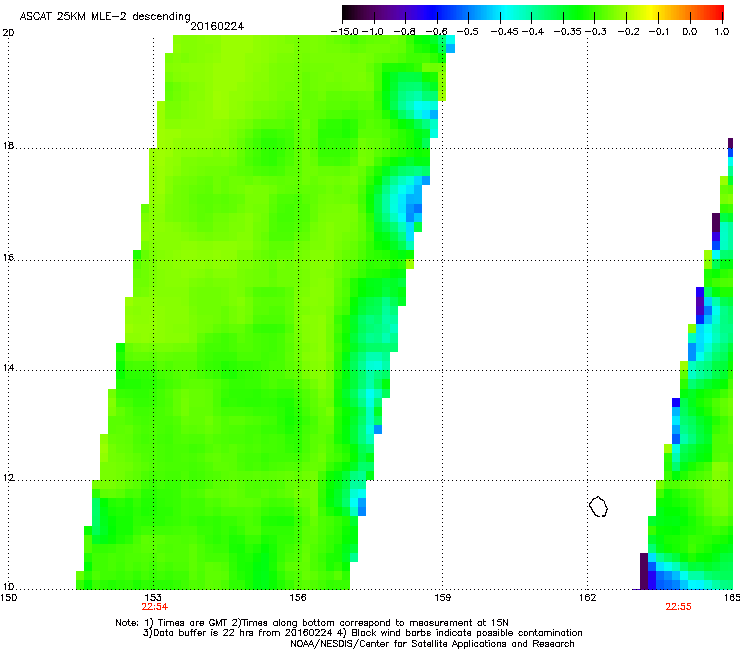This screenshot has width=740, height=650.
Task: Click colorbar label -0.6
Action: coord(437,32)
